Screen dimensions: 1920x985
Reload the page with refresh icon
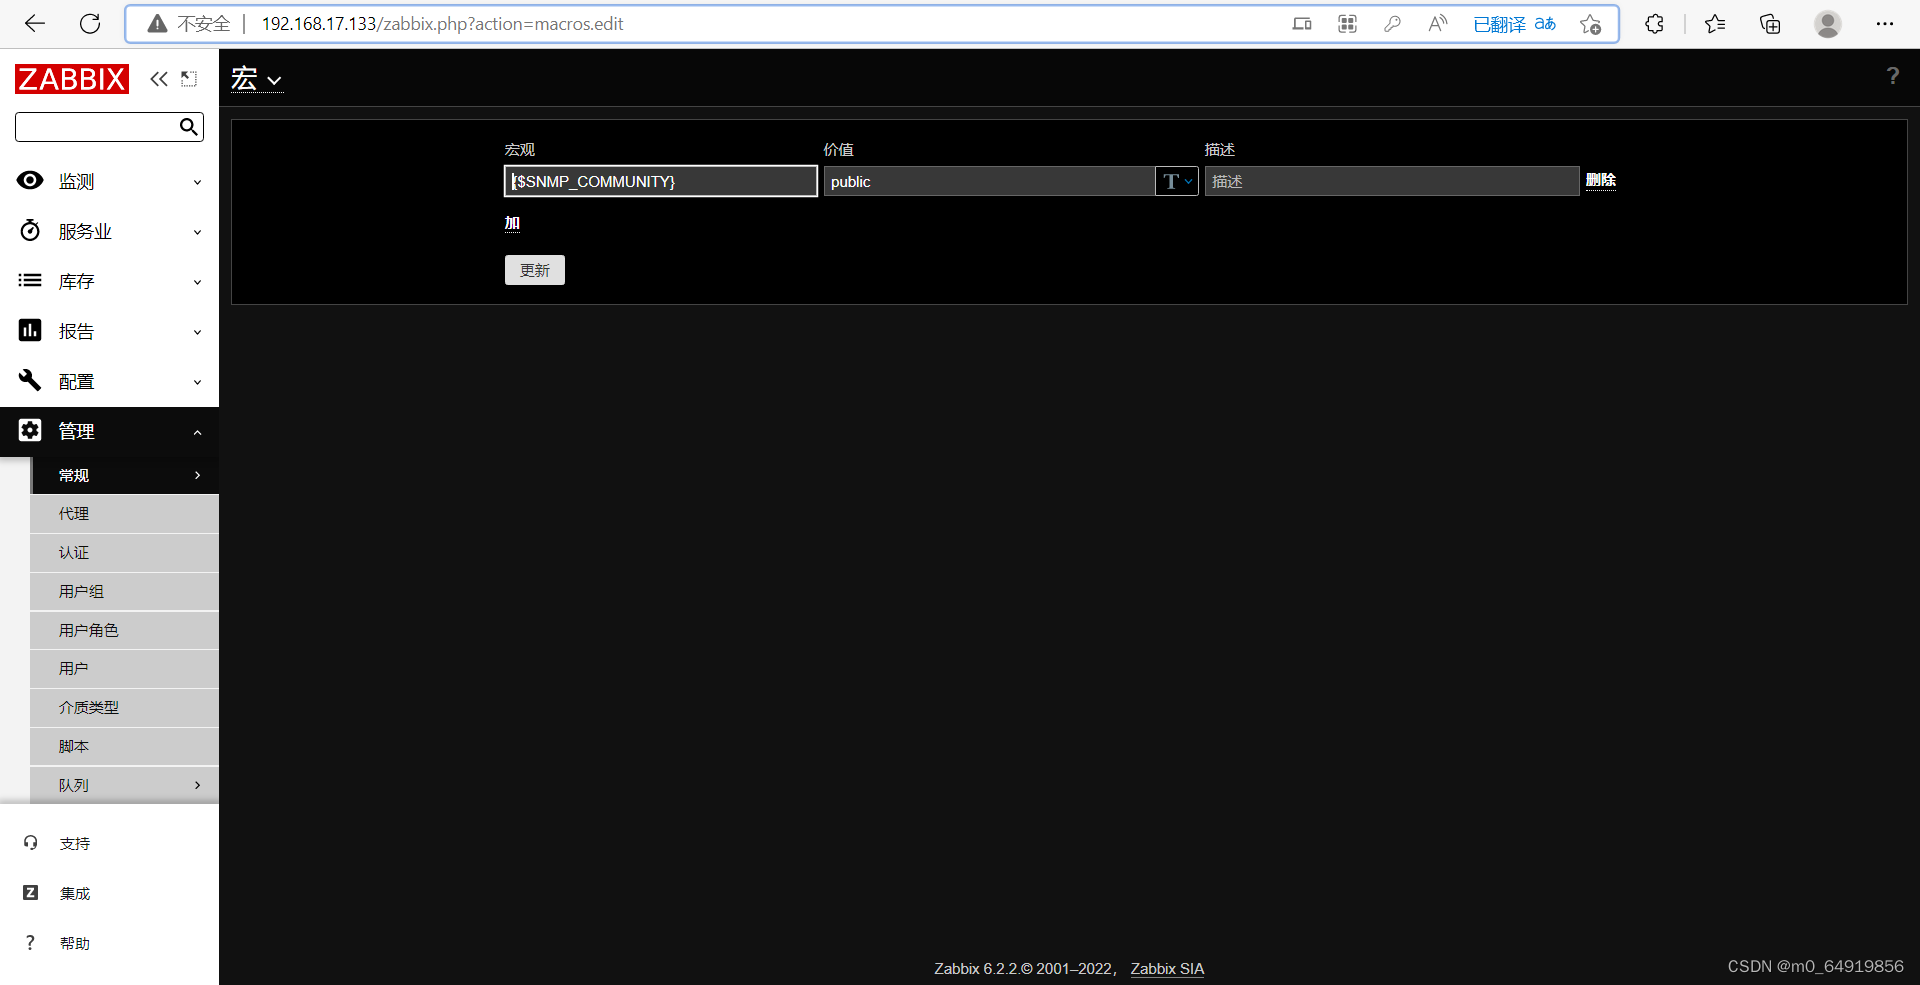click(x=90, y=24)
